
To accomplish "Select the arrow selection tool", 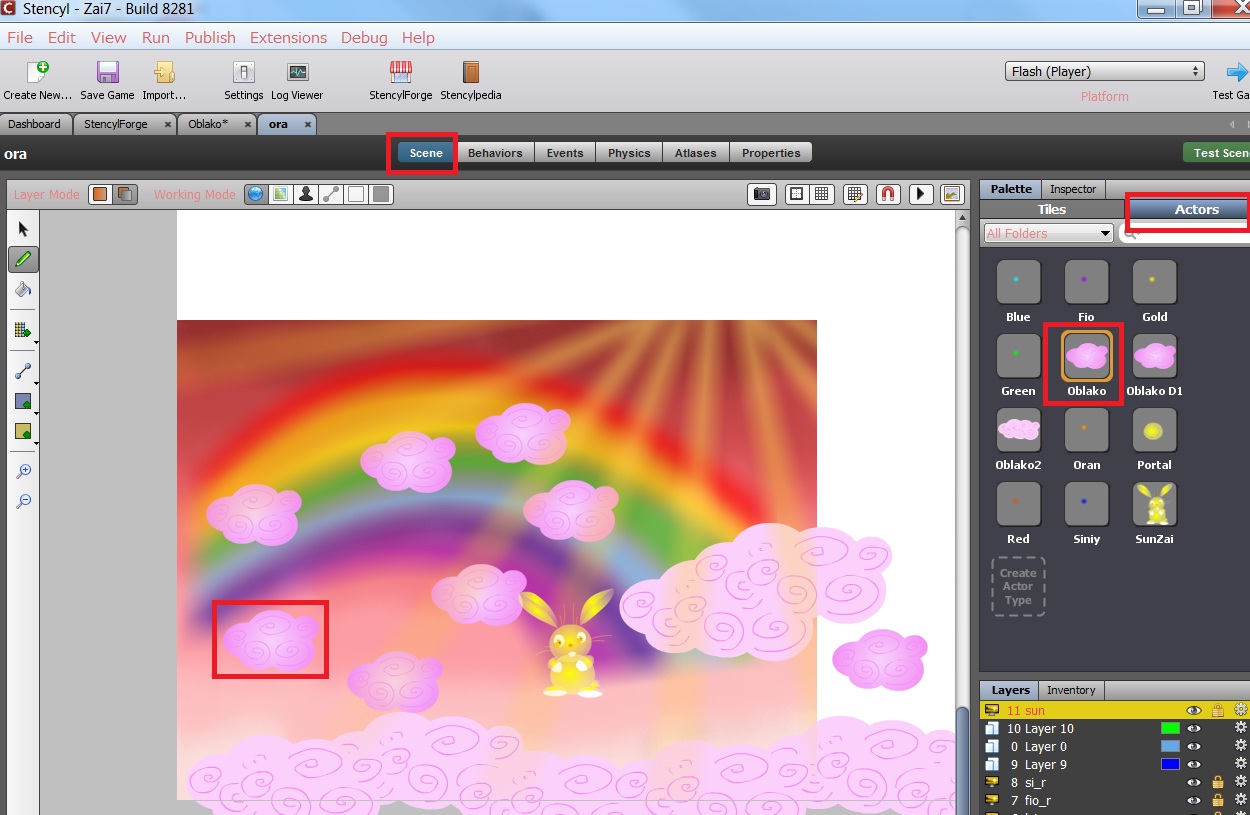I will click(24, 229).
